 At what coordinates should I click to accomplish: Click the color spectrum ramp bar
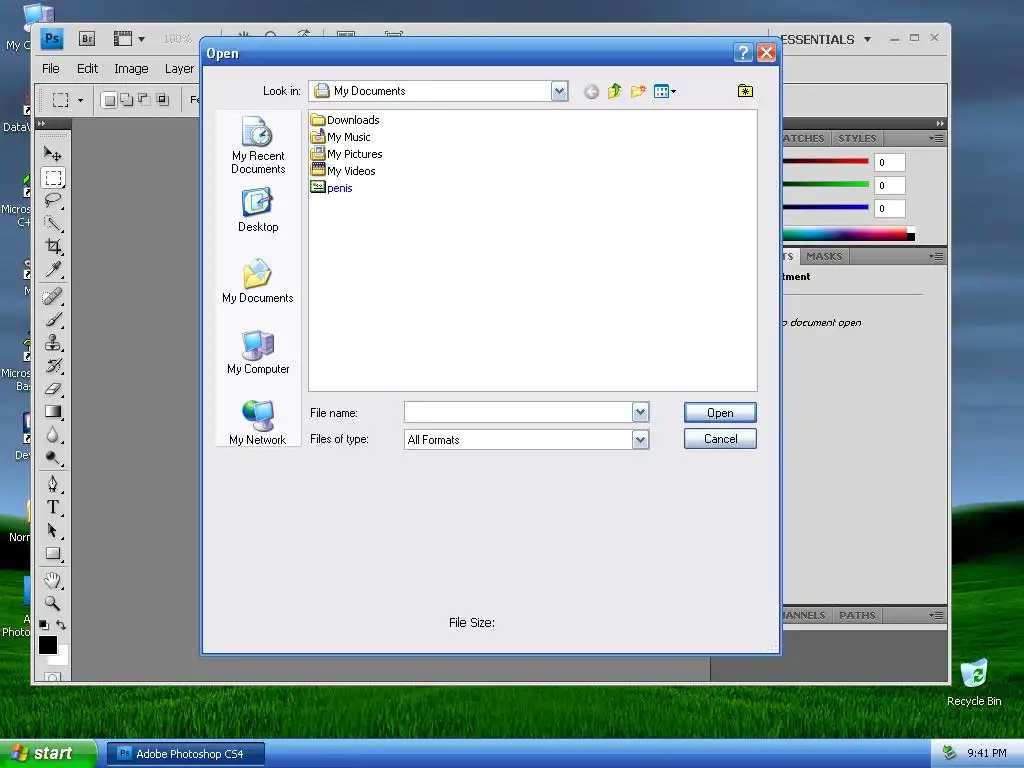tap(848, 234)
